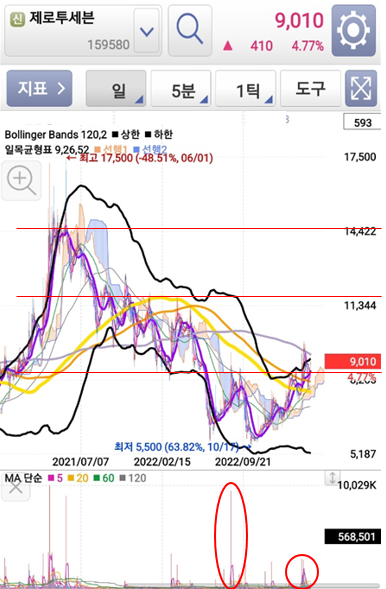
Task: Tap the red up-triangle change indicator
Action: point(228,46)
